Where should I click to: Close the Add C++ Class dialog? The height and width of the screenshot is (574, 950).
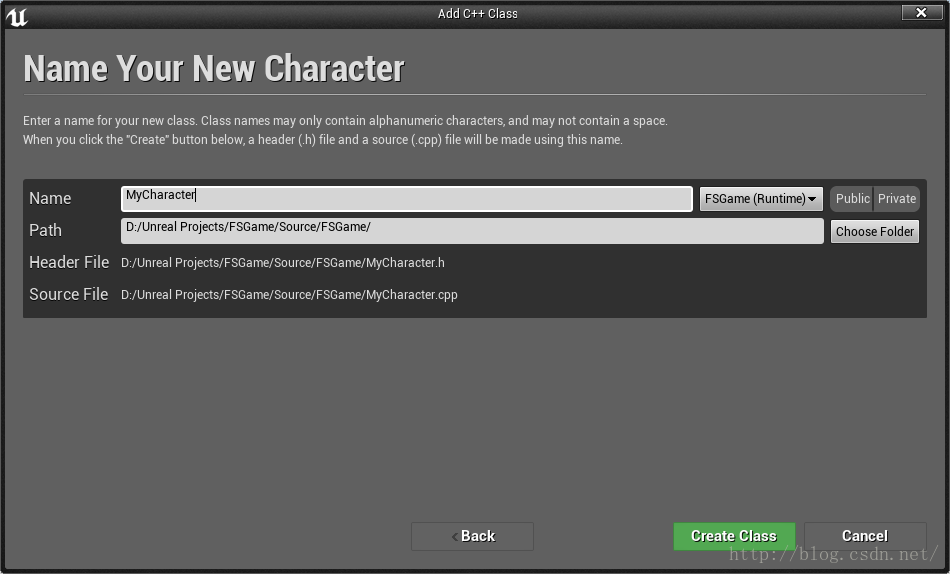922,12
